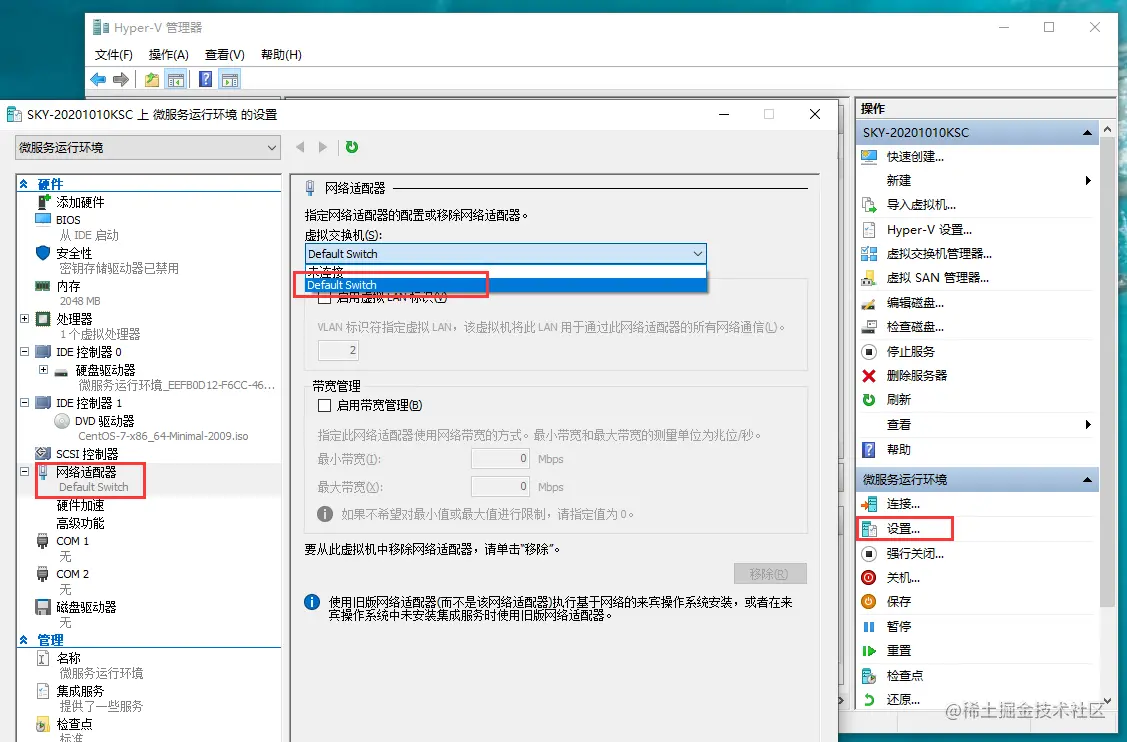Click 编辑磁盘 action
The image size is (1127, 742).
[915, 303]
